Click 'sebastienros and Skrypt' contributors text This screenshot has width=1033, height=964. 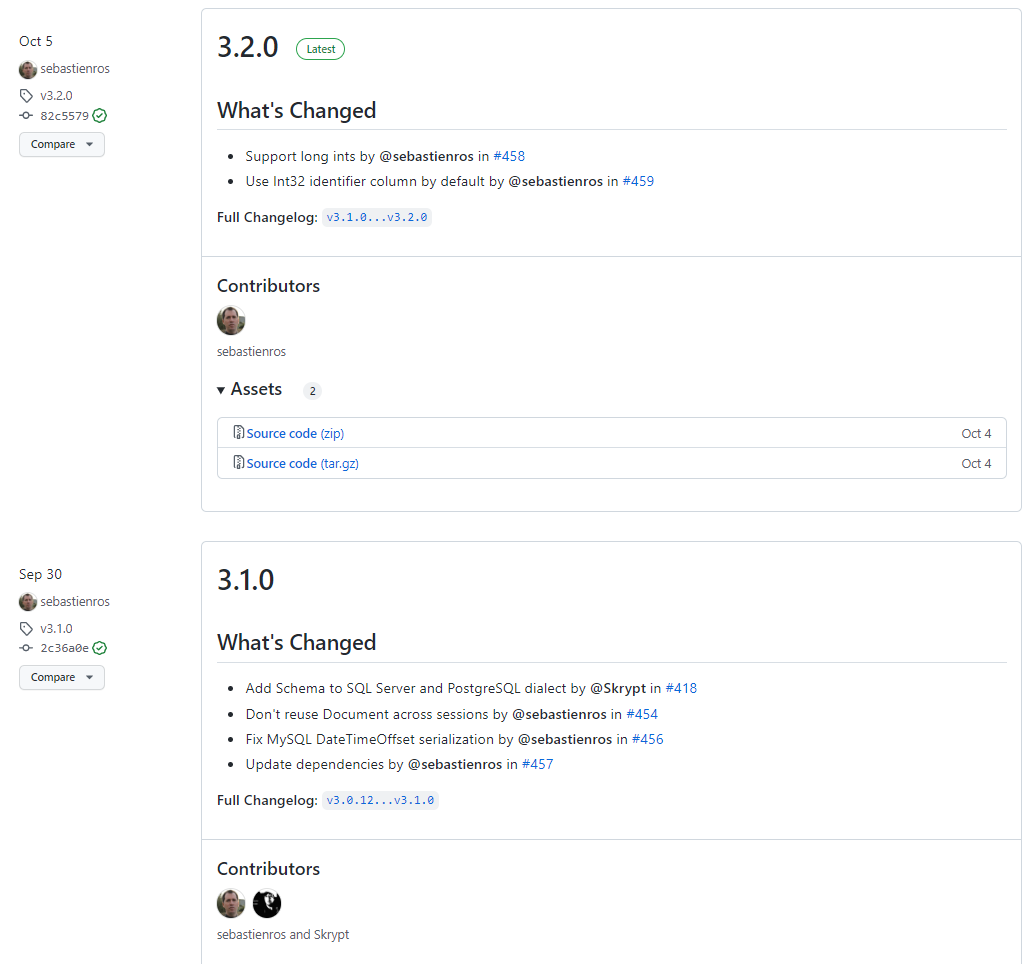coord(283,935)
